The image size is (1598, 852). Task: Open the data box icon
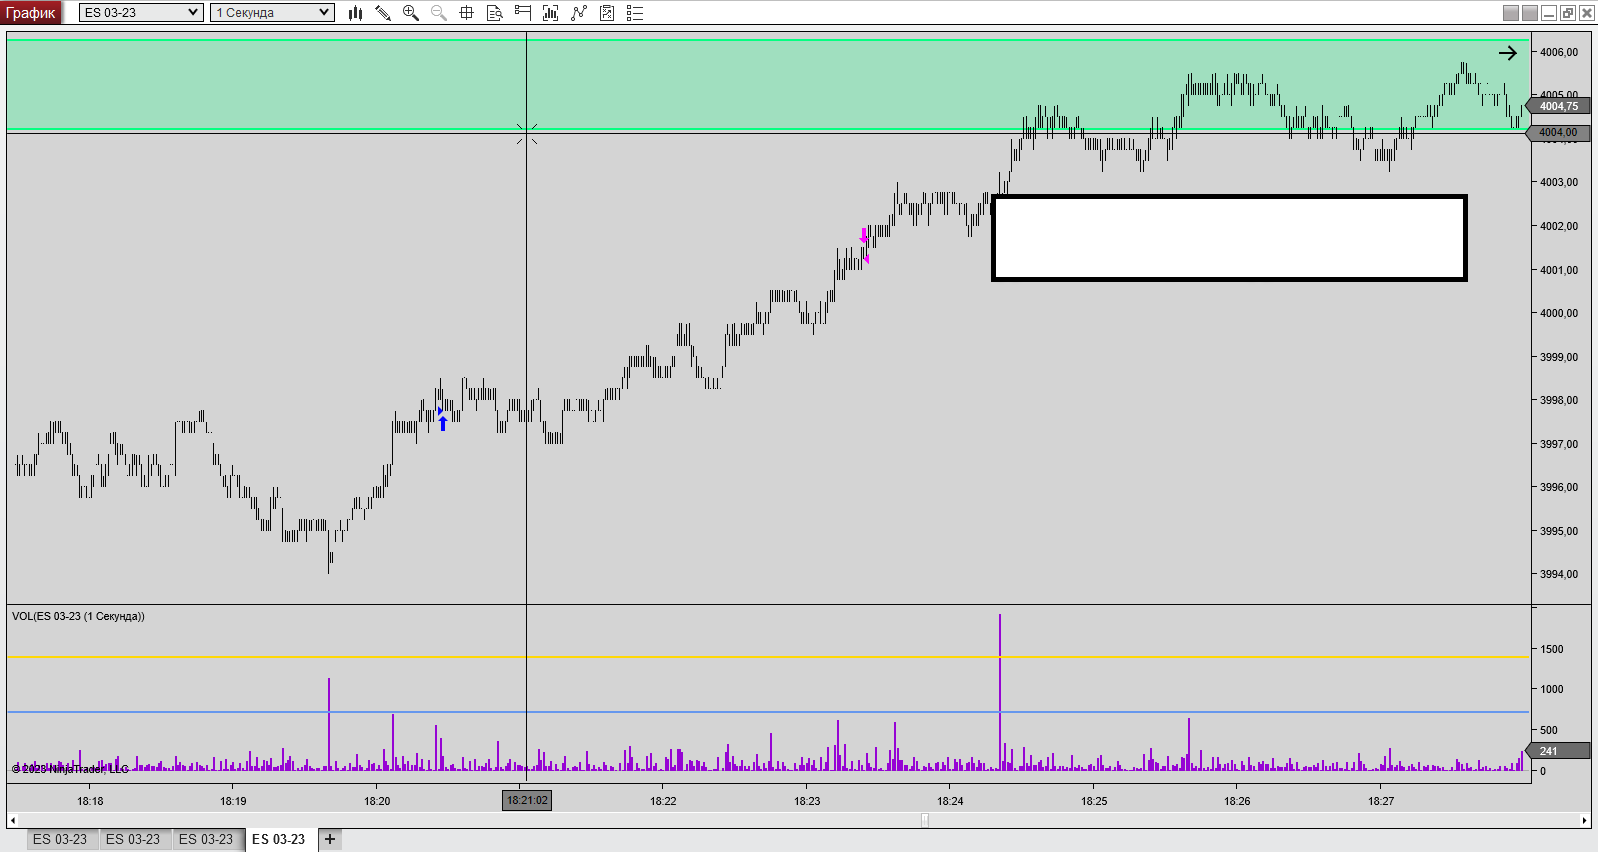point(494,13)
